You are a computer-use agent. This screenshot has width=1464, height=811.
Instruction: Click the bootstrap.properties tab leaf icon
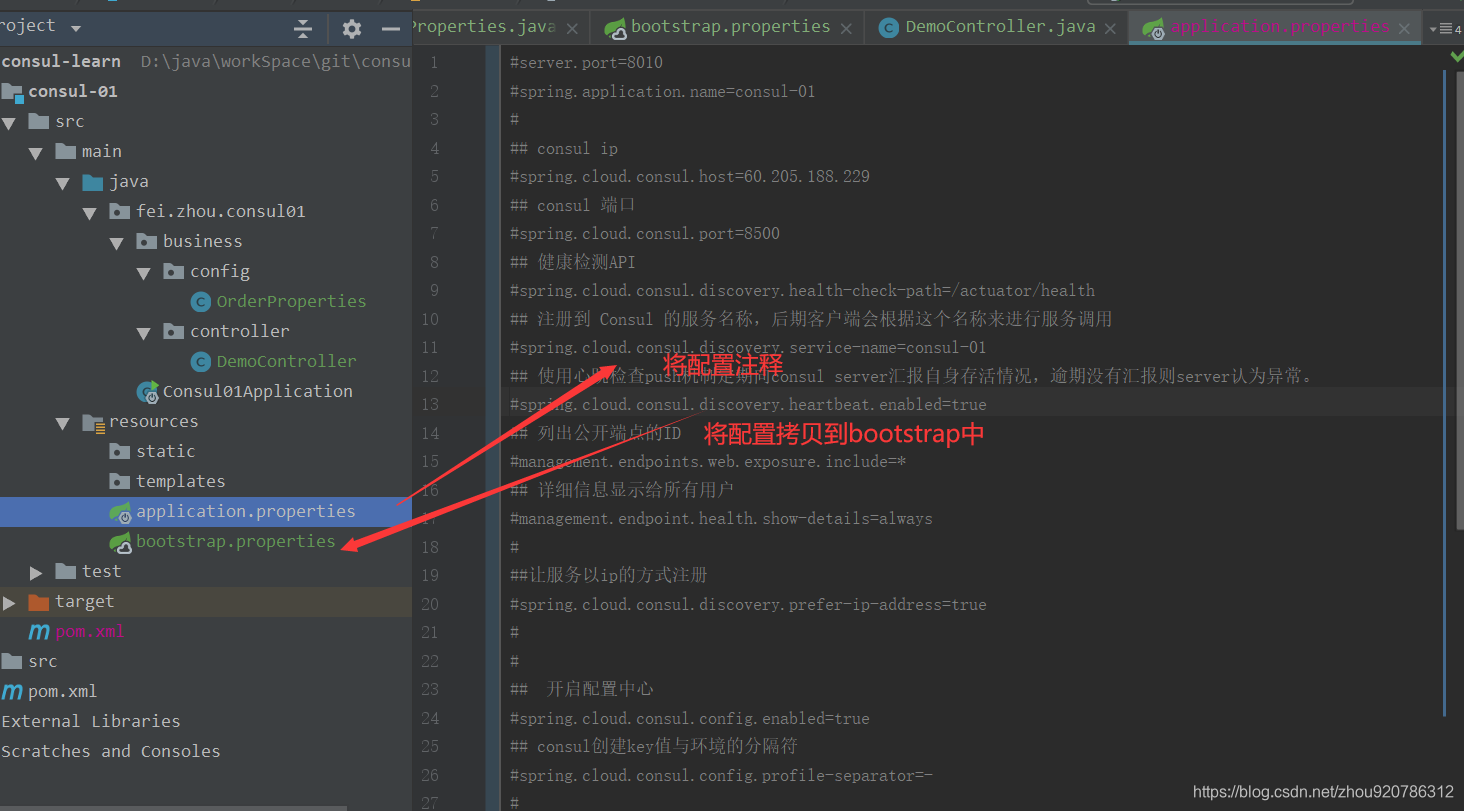click(x=615, y=28)
